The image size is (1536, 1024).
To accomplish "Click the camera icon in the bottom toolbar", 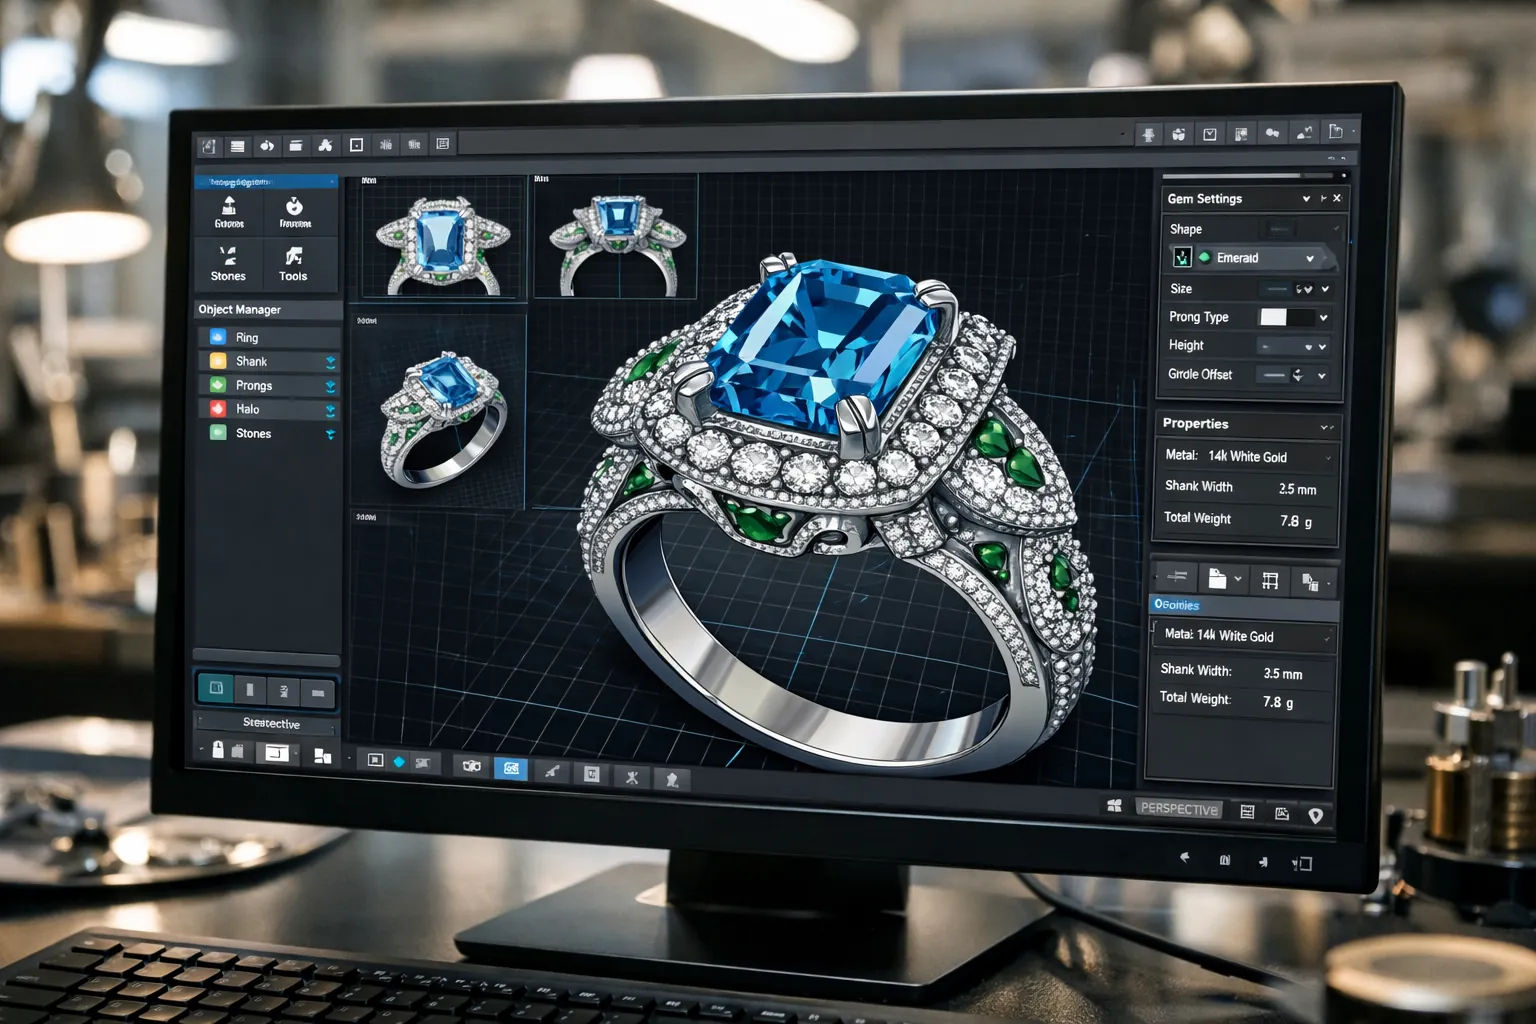I will (x=470, y=766).
